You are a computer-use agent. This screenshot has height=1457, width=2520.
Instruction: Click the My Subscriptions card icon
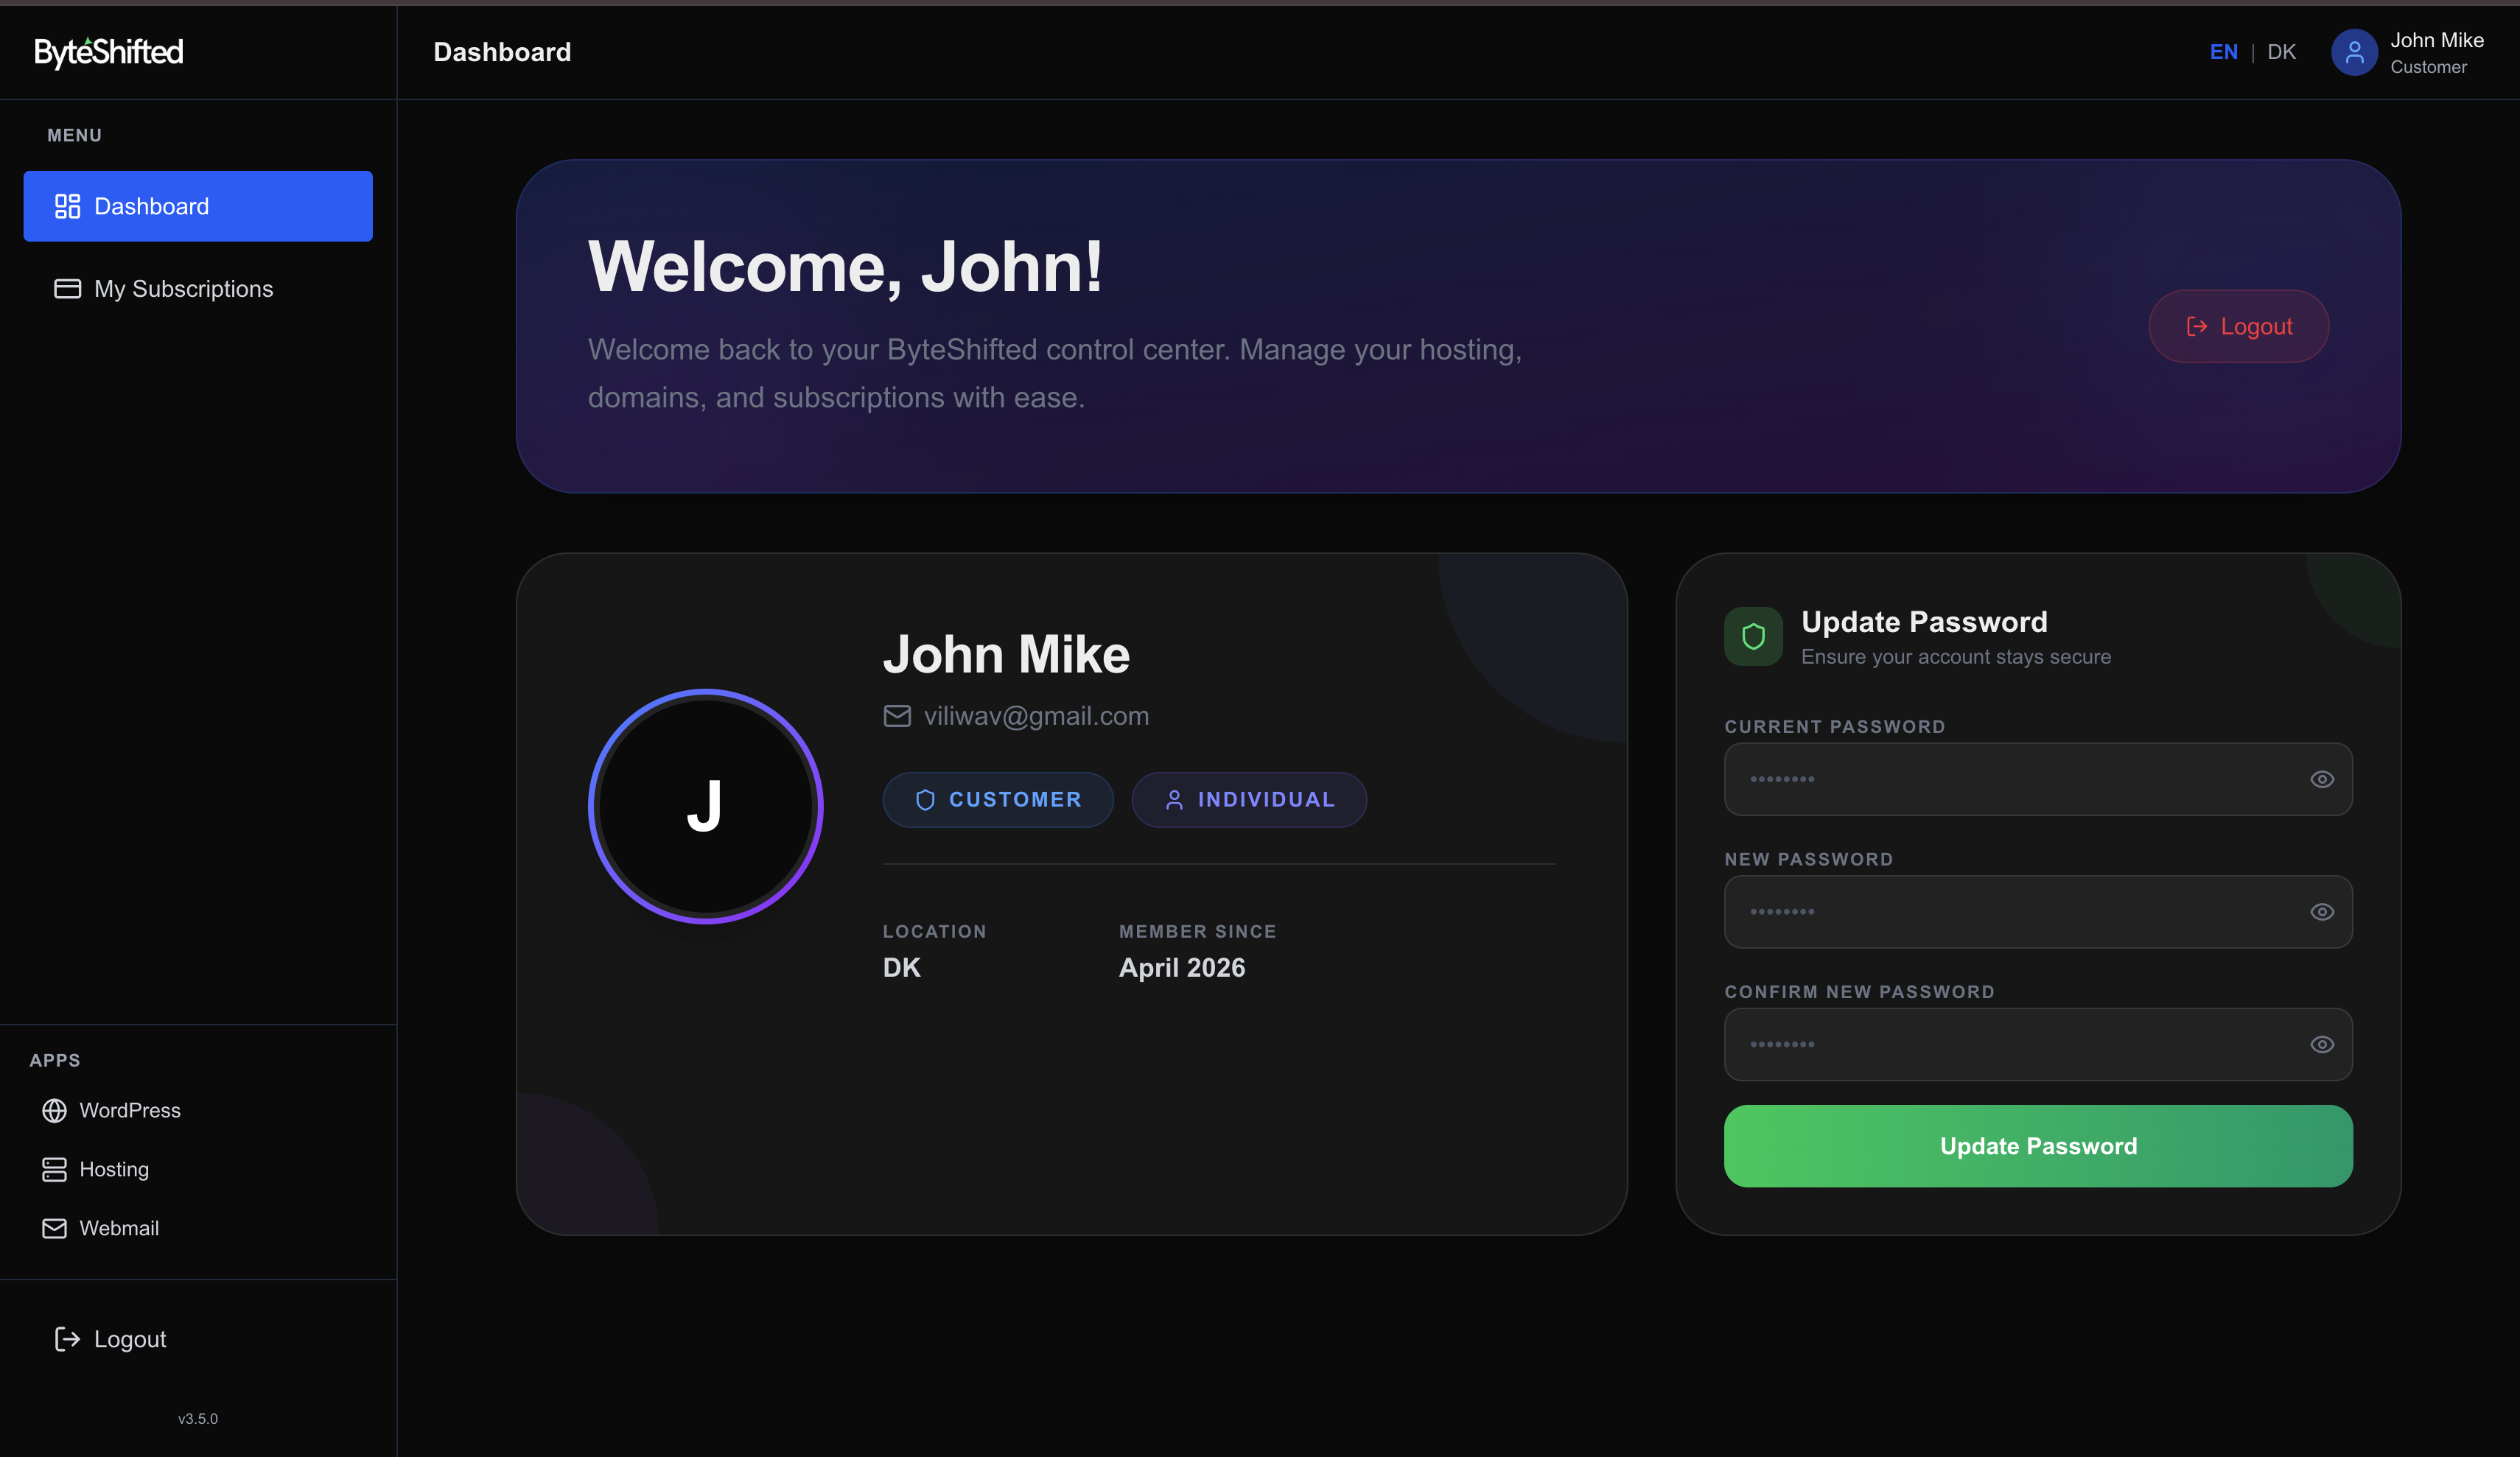67,289
